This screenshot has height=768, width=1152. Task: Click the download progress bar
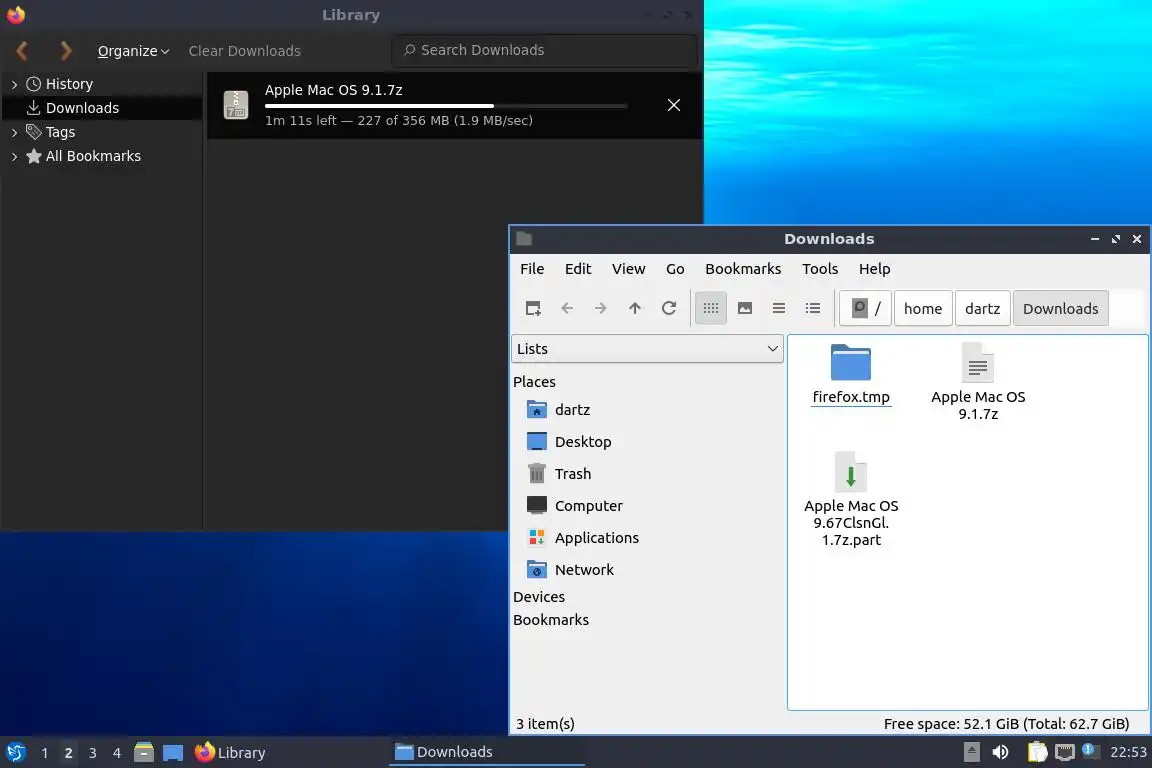[446, 106]
